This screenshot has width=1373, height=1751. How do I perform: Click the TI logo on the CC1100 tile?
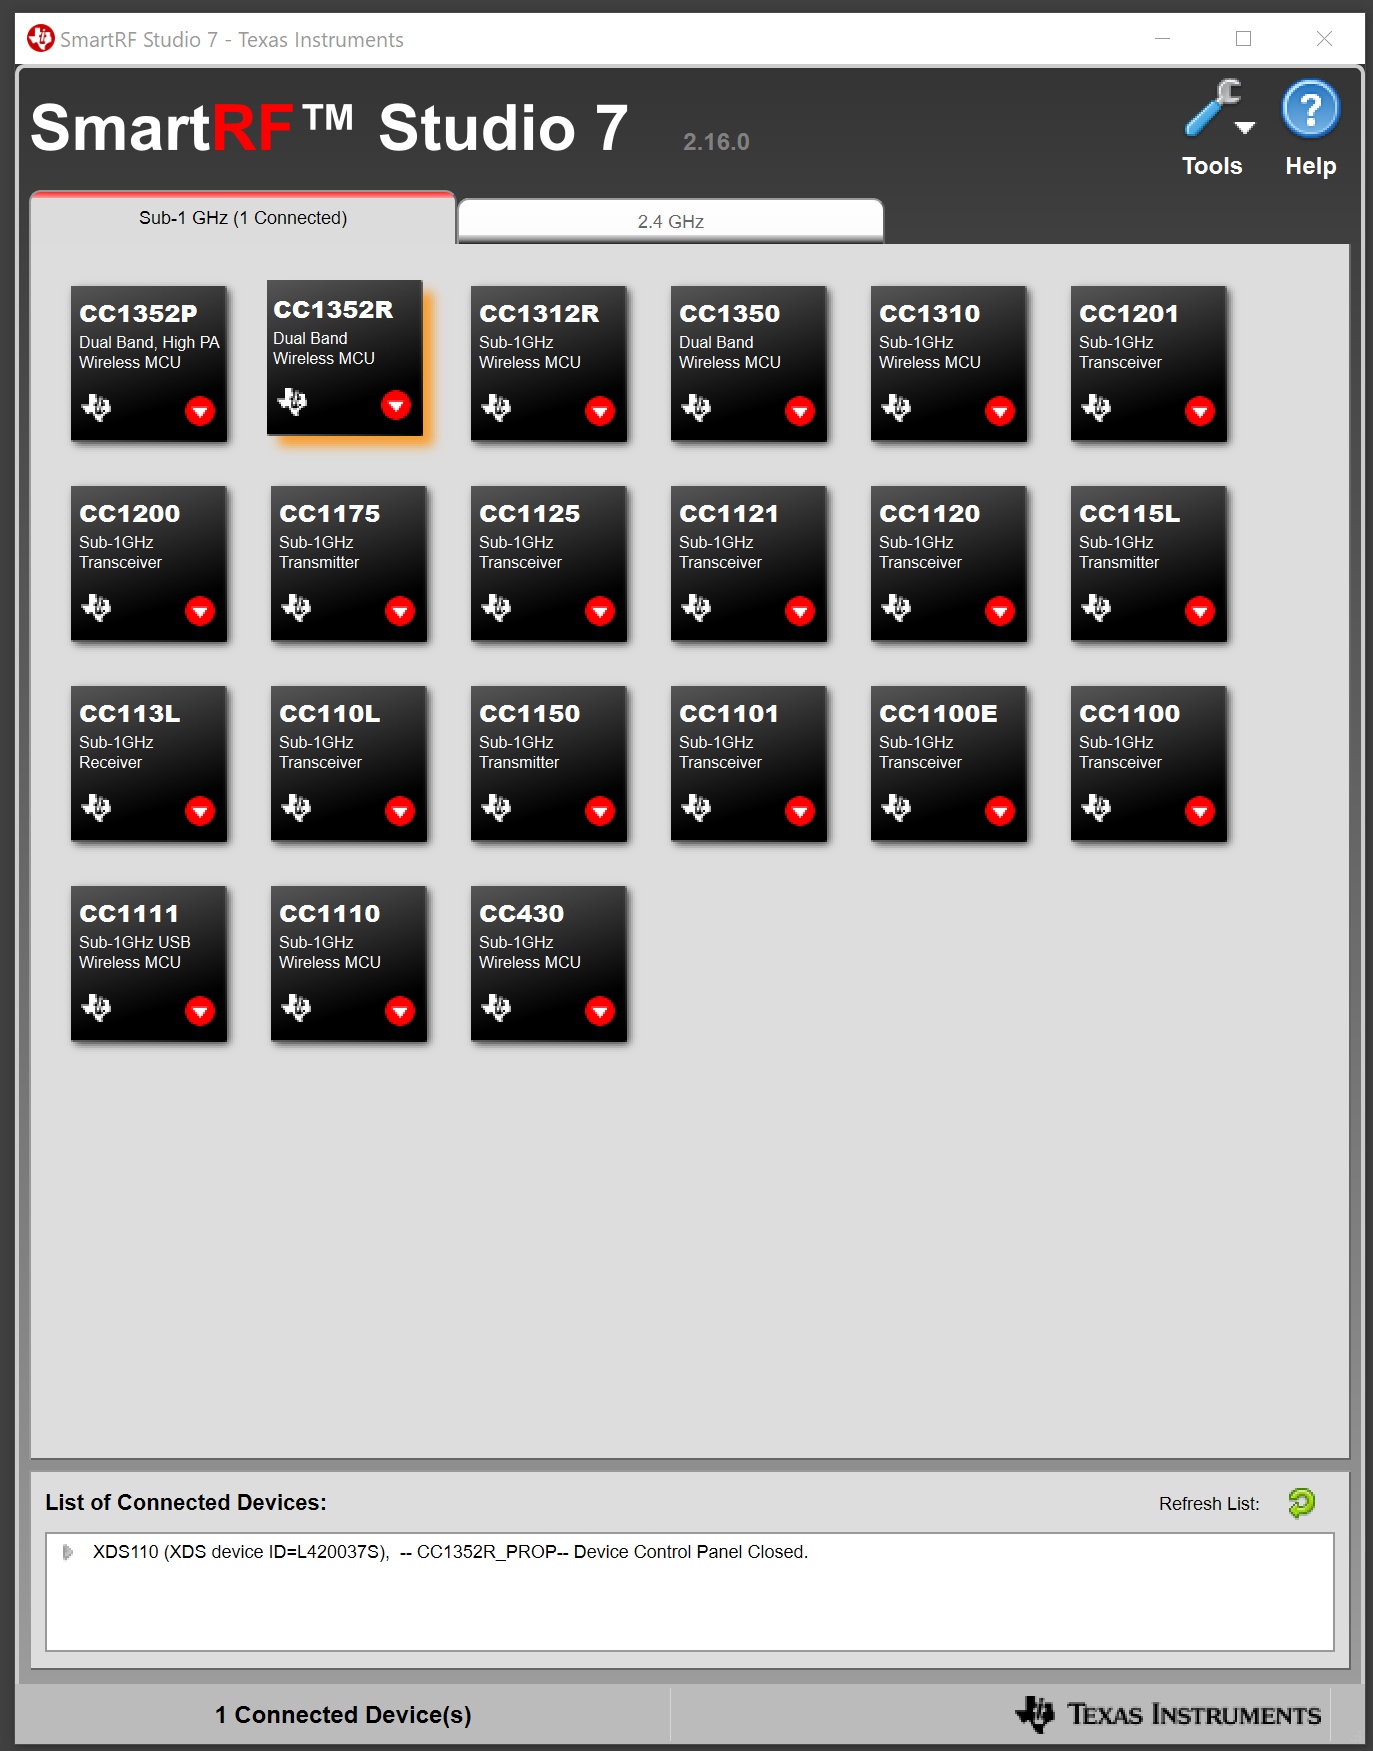[x=1096, y=807]
